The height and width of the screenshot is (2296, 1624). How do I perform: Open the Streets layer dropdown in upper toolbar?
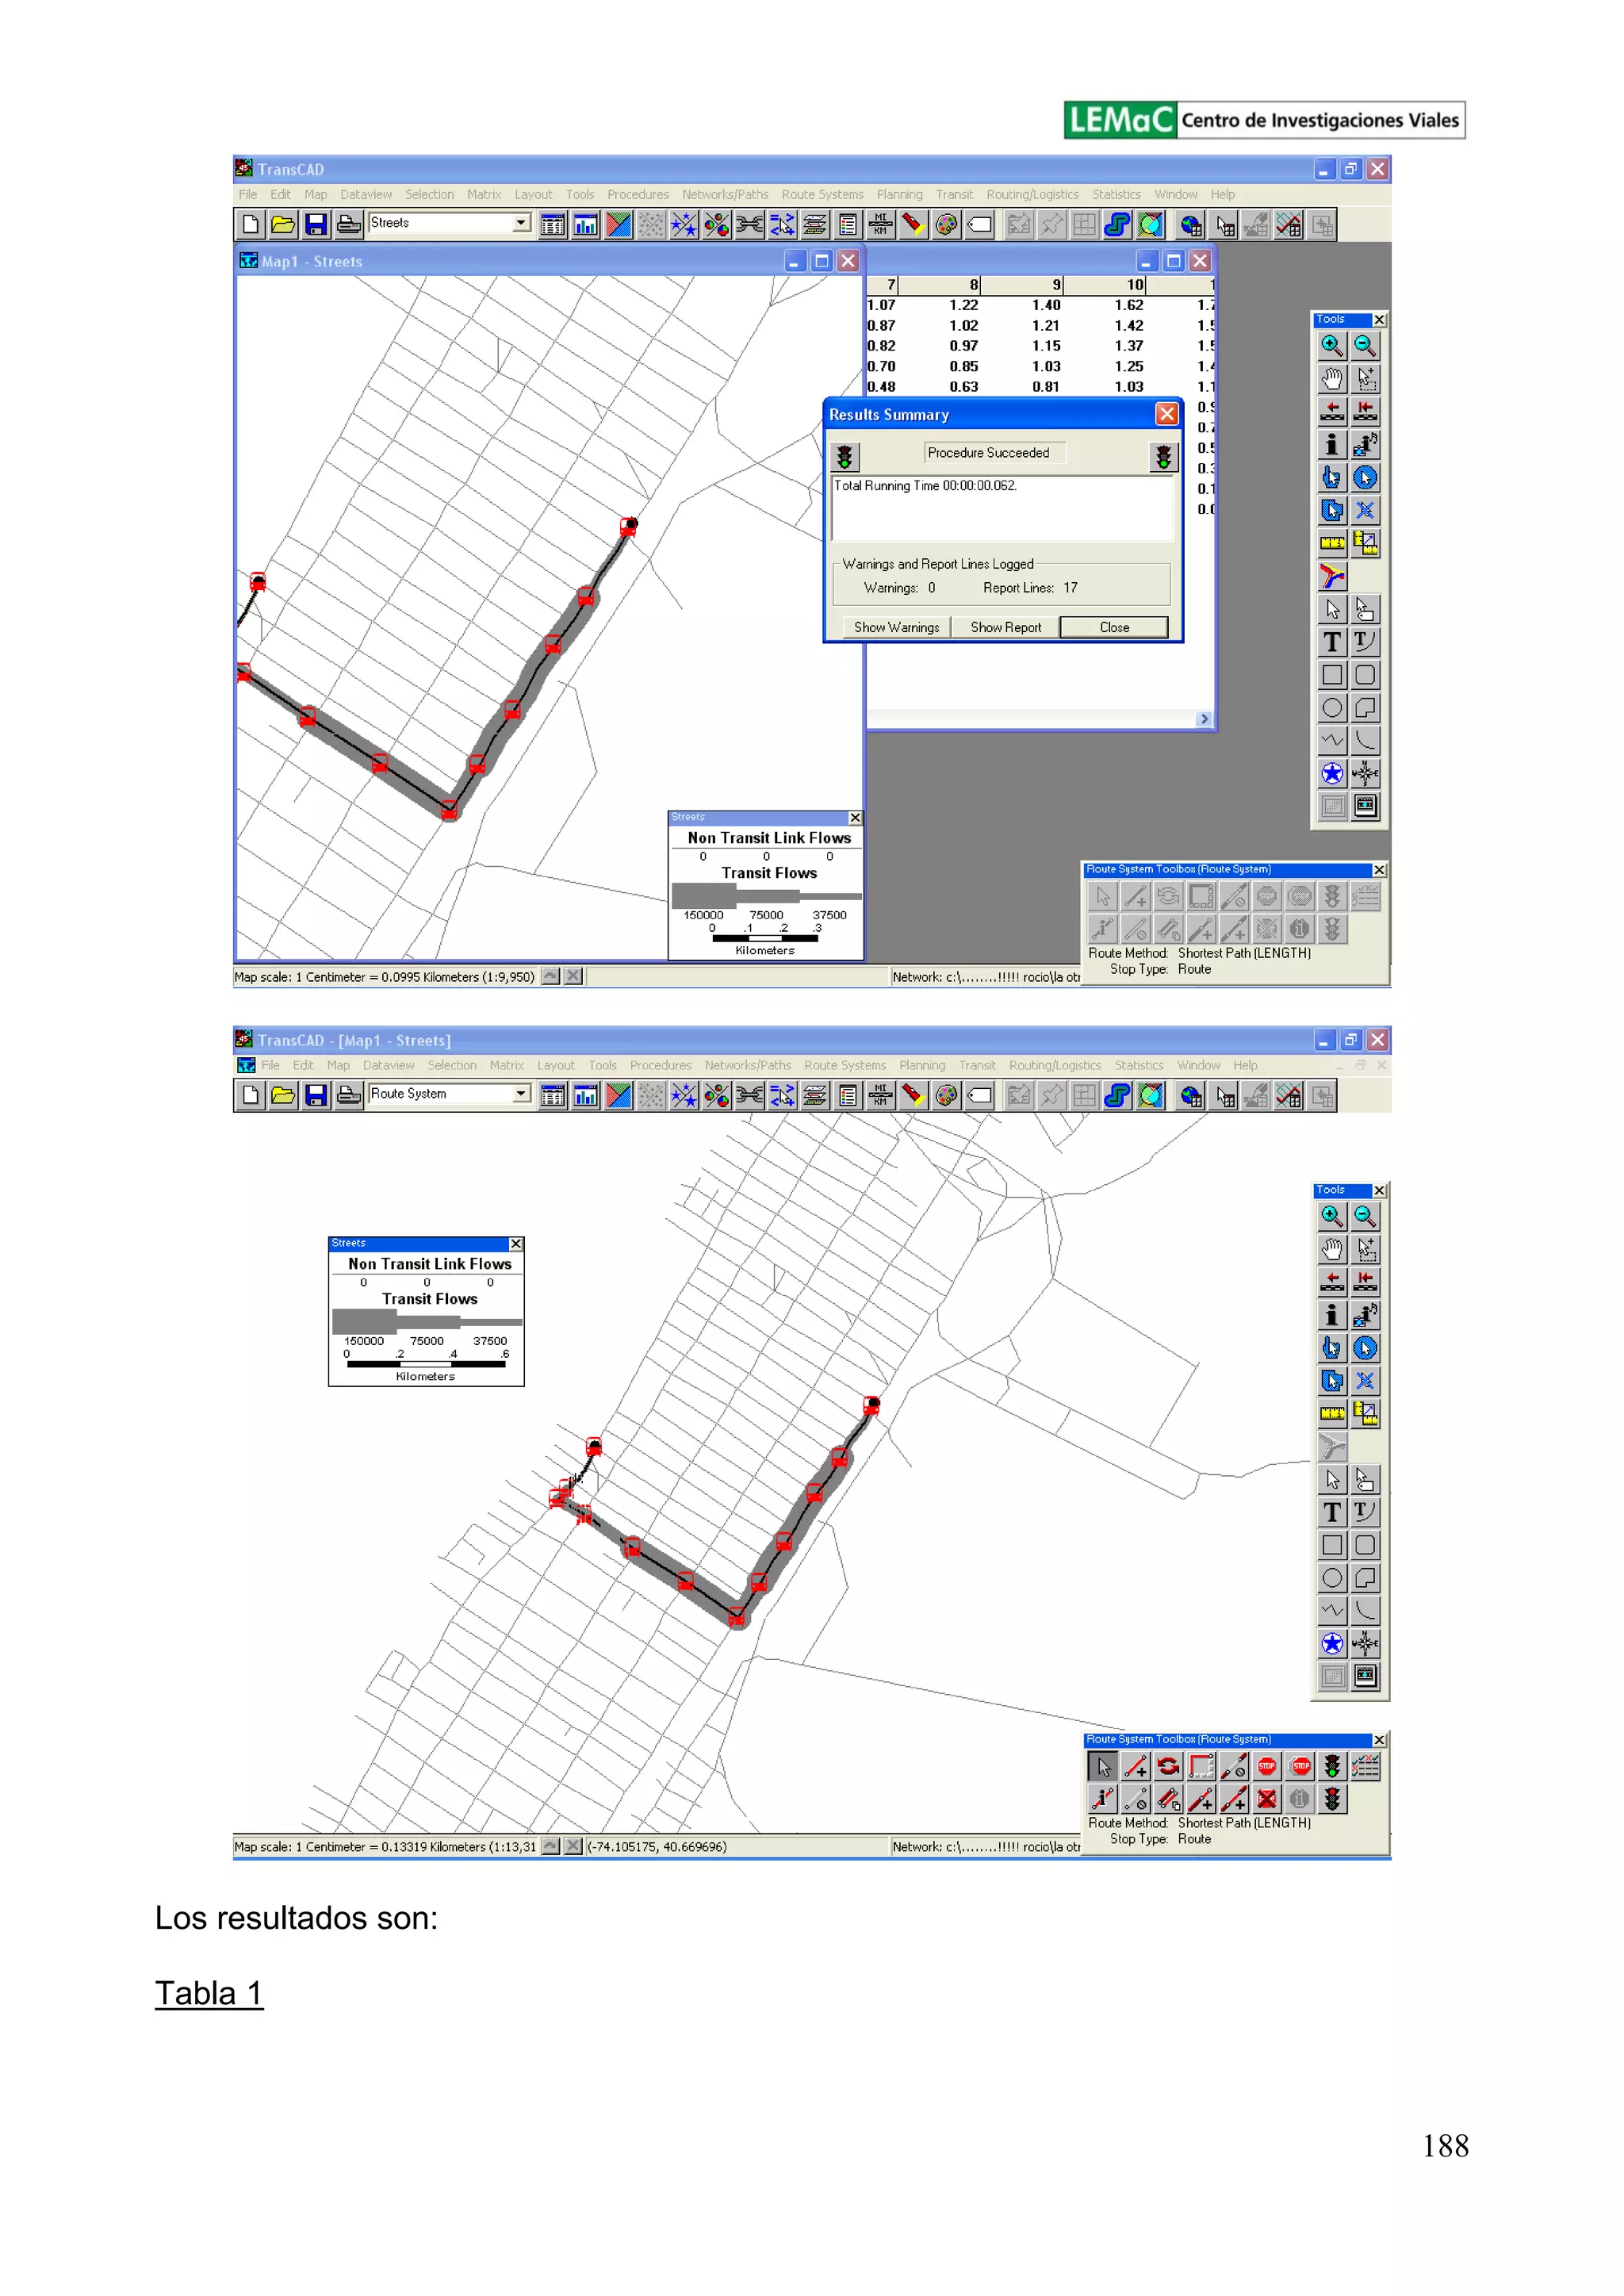pos(521,223)
